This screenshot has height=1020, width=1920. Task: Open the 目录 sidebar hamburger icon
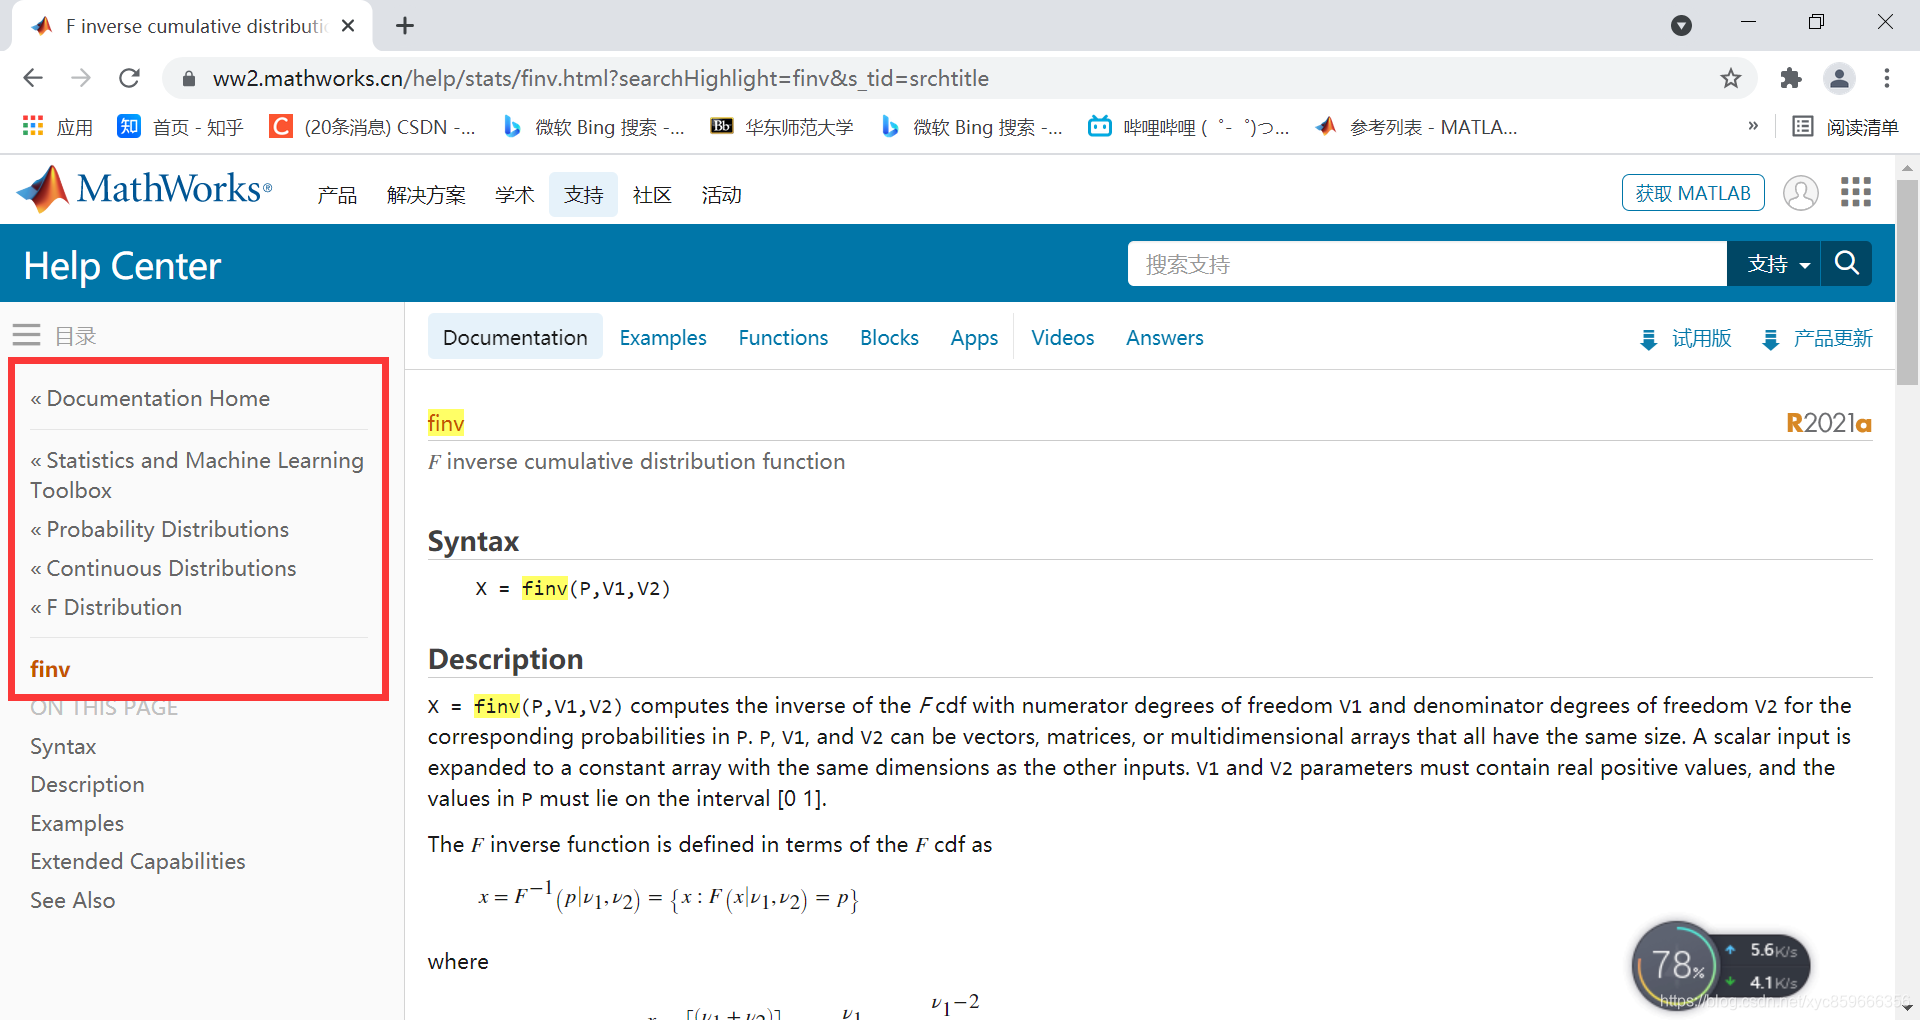(x=26, y=335)
